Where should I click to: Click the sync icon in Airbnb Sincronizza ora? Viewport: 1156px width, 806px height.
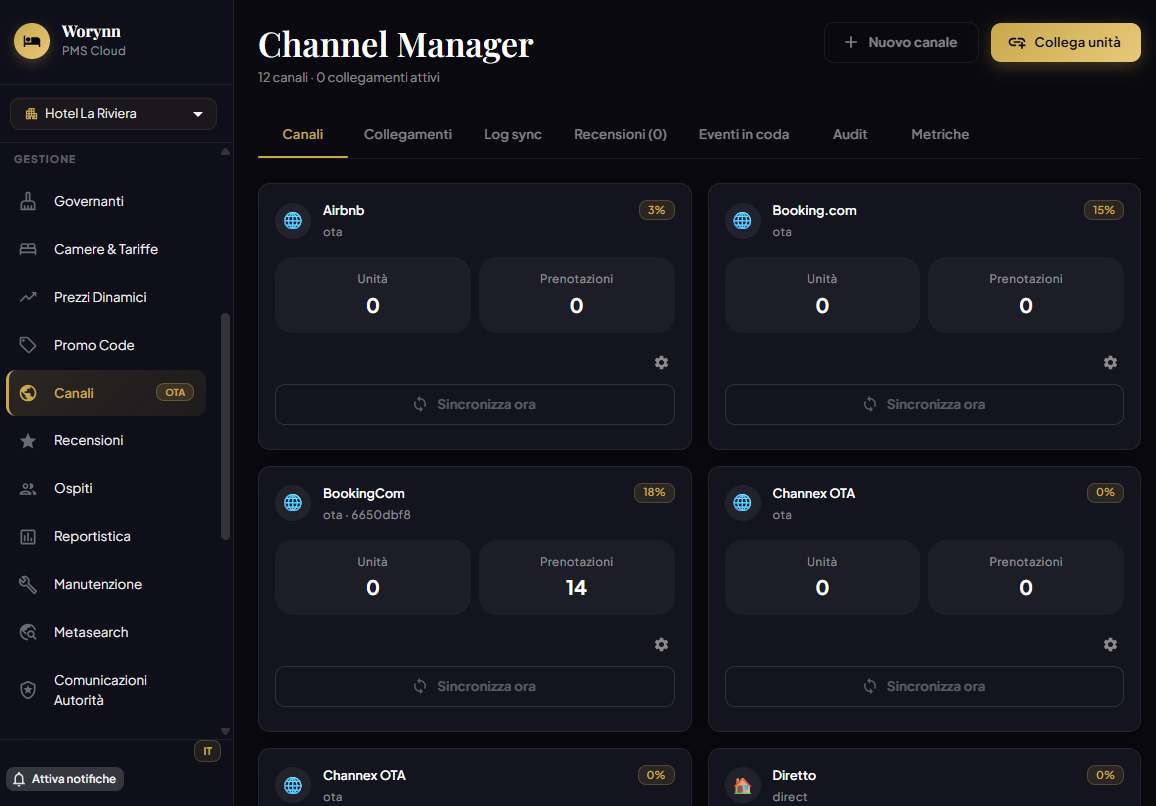(420, 404)
